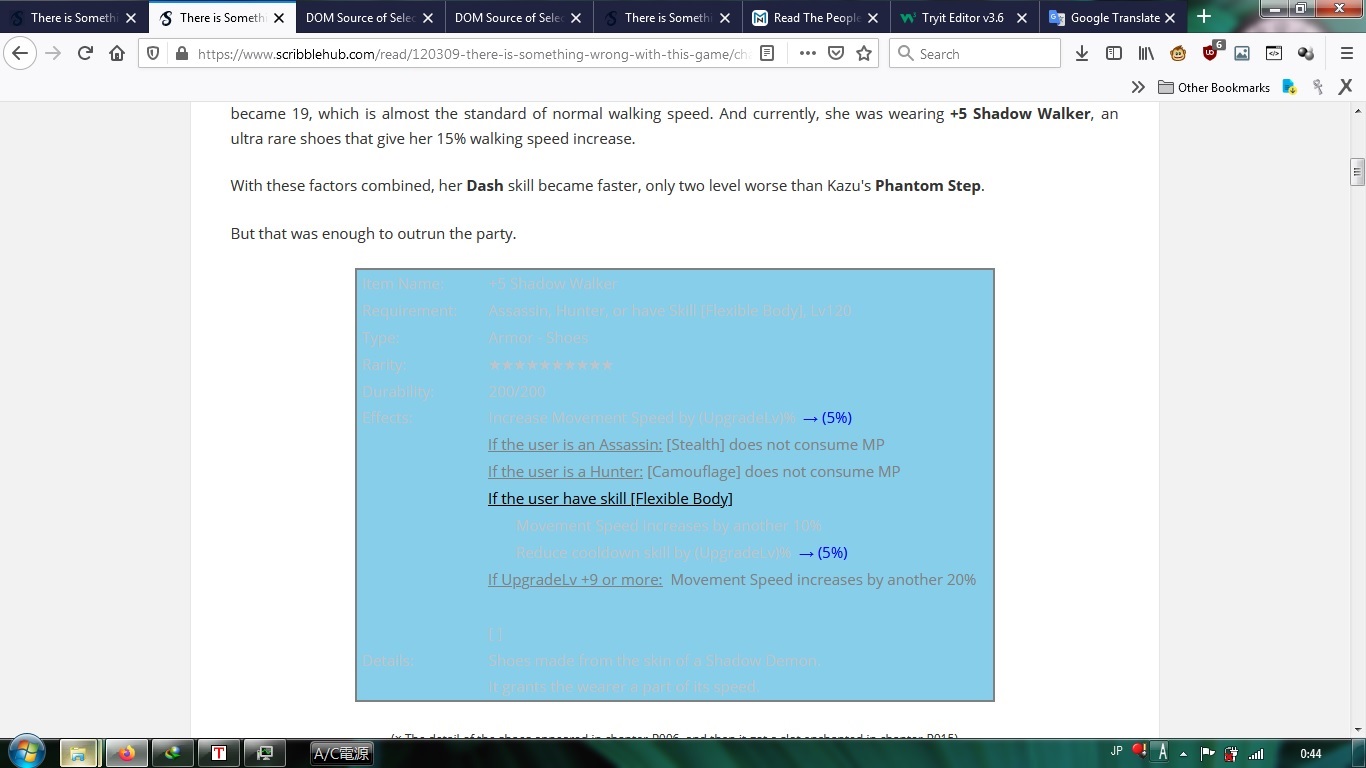Click the Greasemonkey monkey icon
The height and width of the screenshot is (768, 1366).
coord(1178,54)
